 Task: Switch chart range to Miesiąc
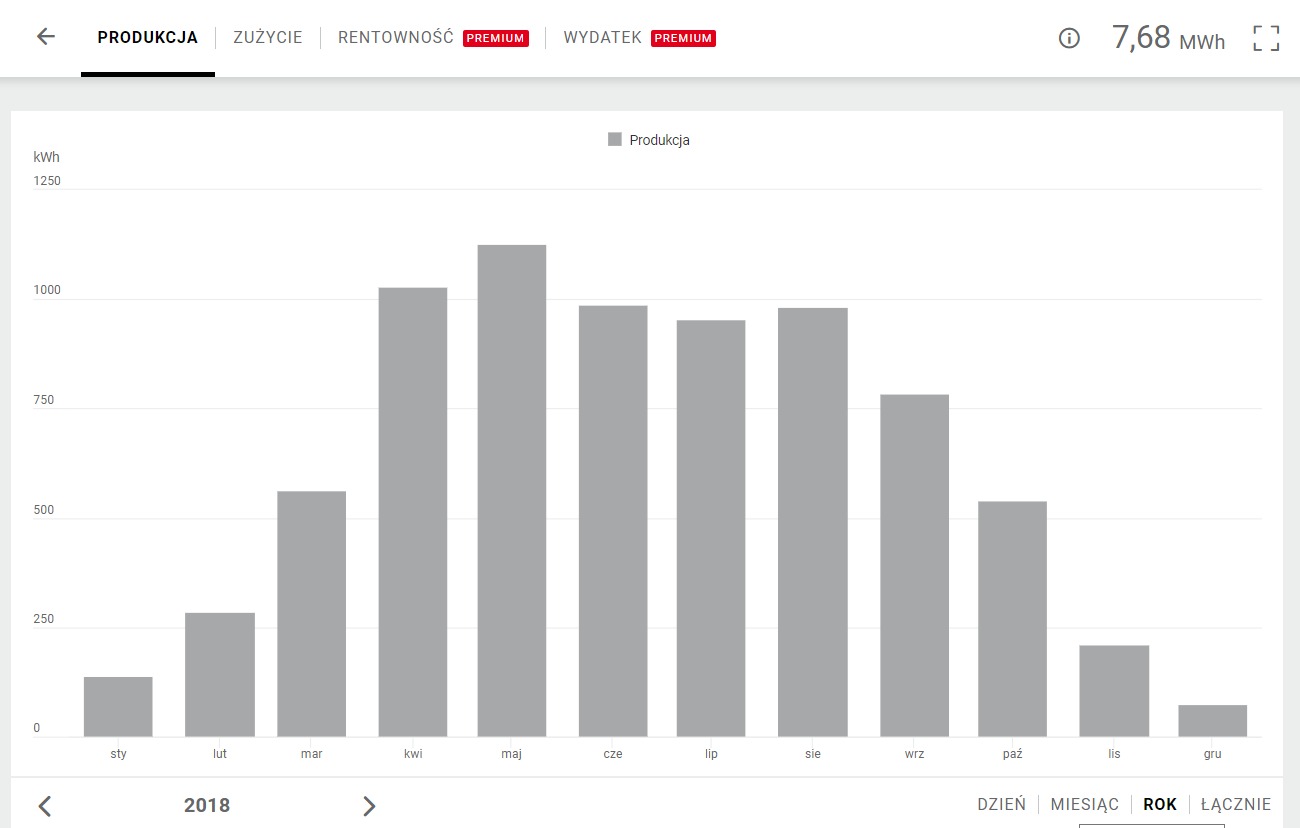coord(1084,804)
